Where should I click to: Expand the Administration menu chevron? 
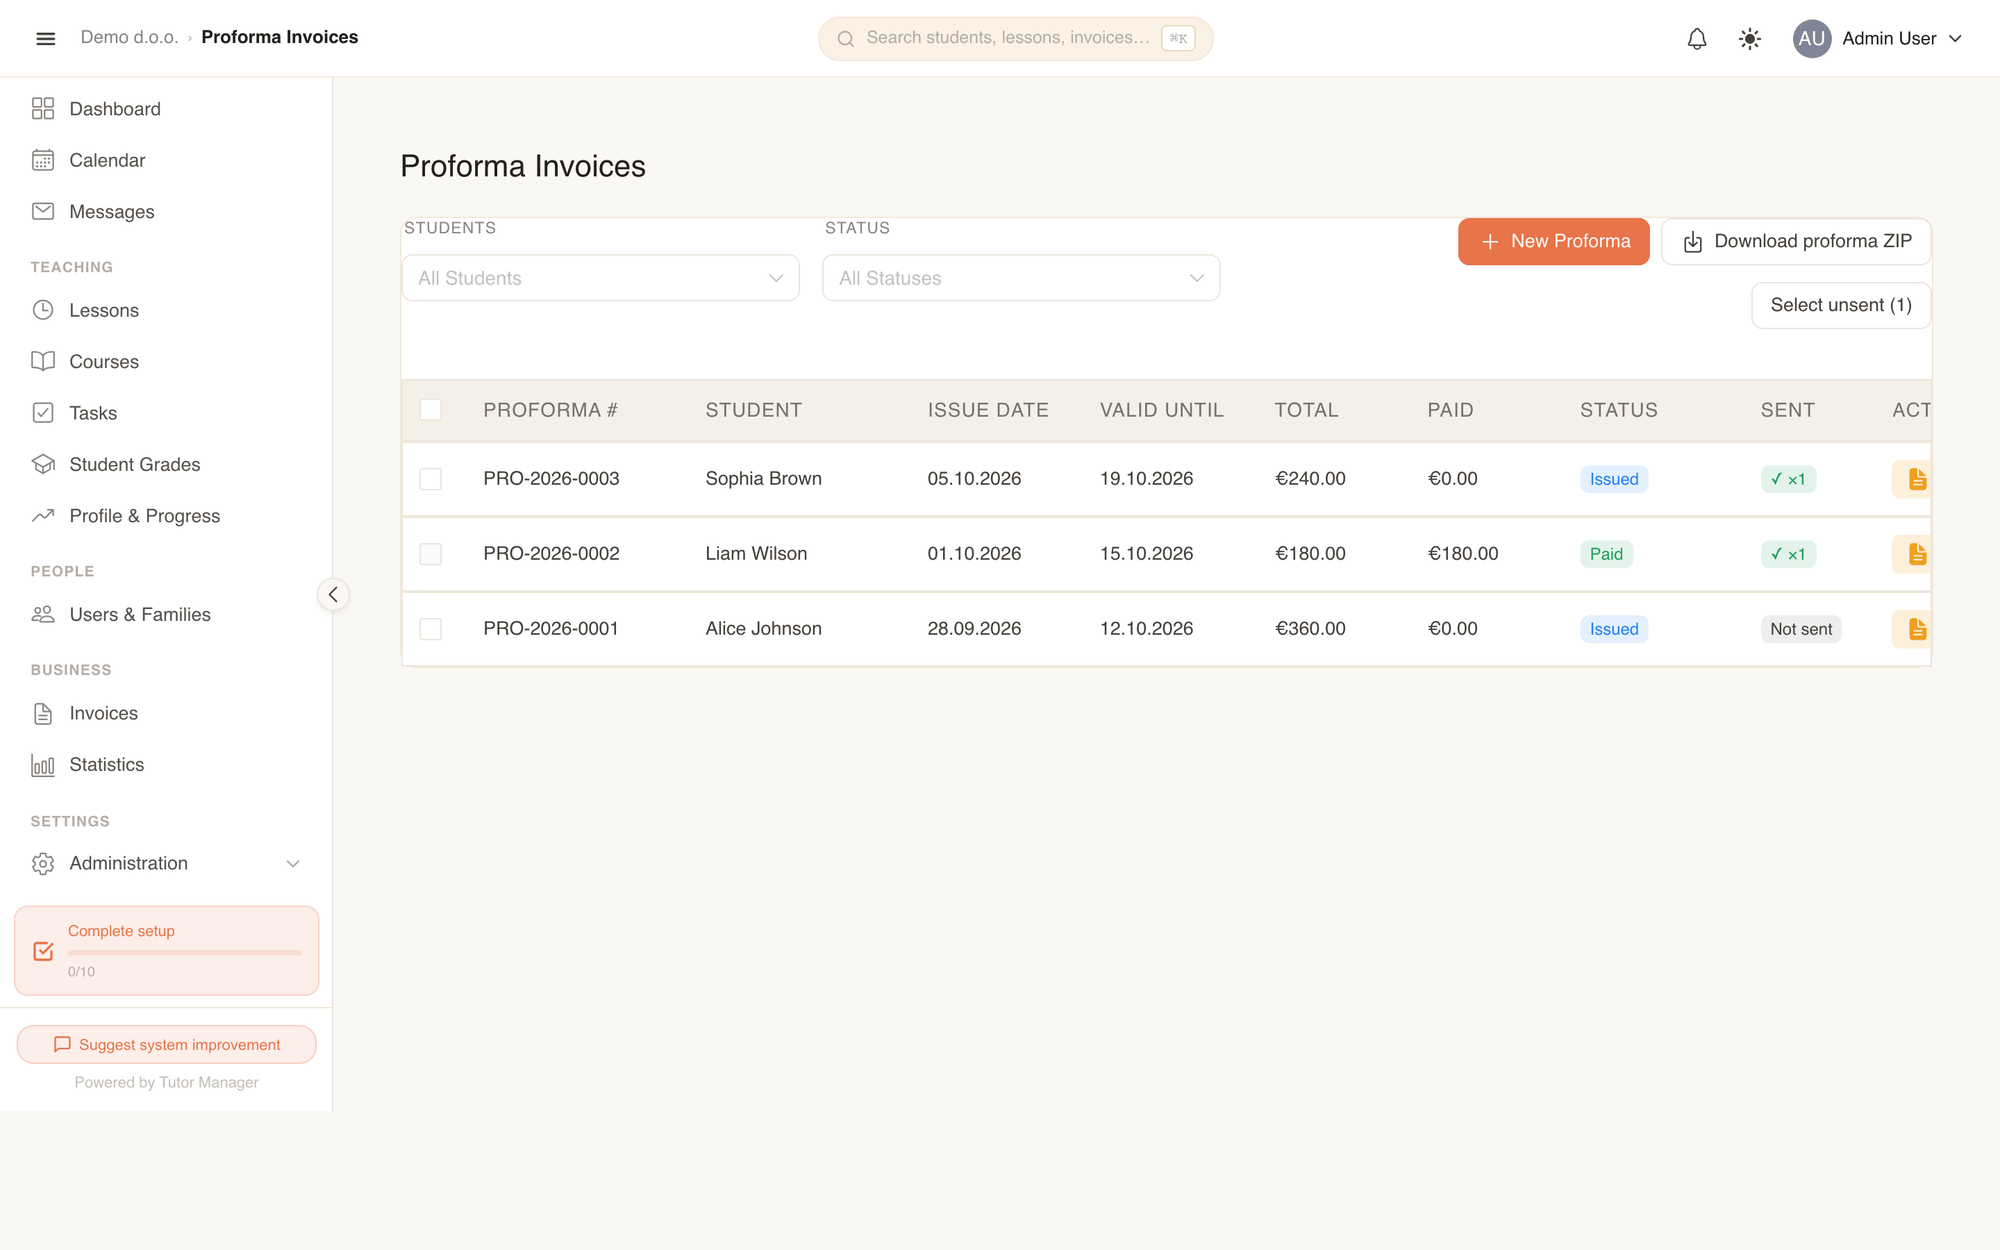[x=293, y=863]
